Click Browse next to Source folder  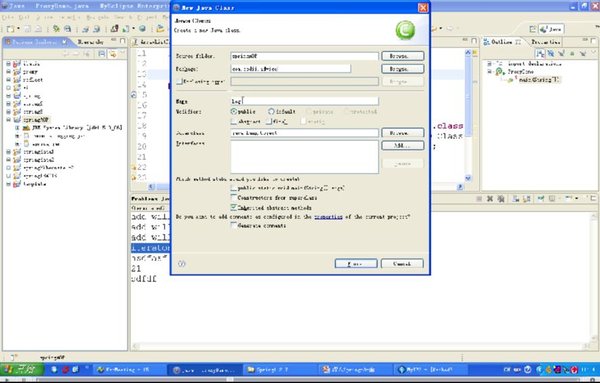(403, 56)
